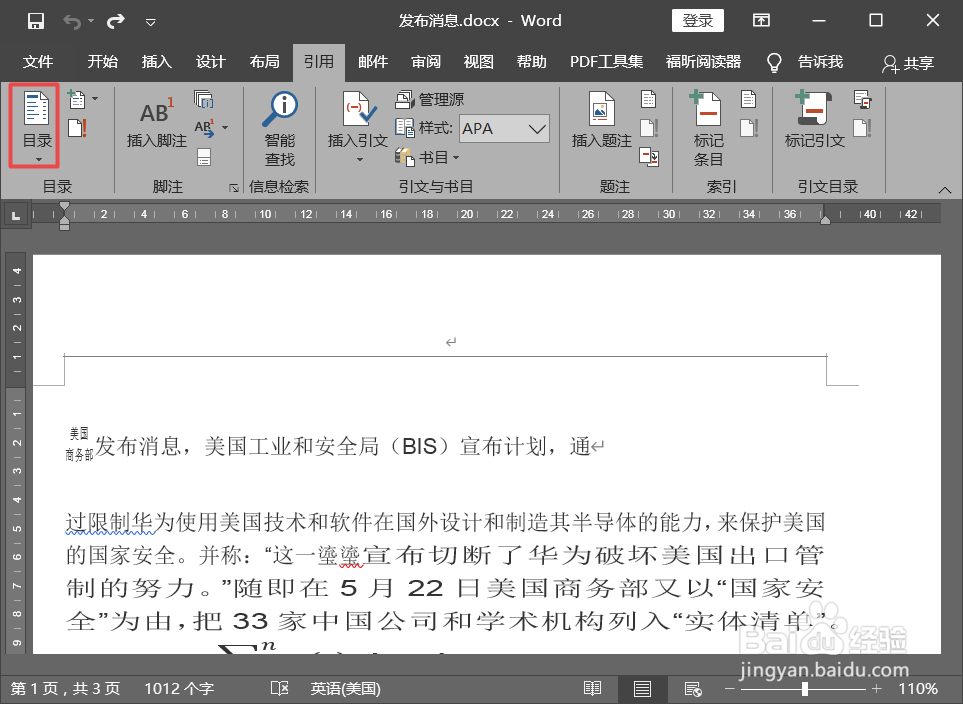Switch to Read Mode view

[592, 689]
